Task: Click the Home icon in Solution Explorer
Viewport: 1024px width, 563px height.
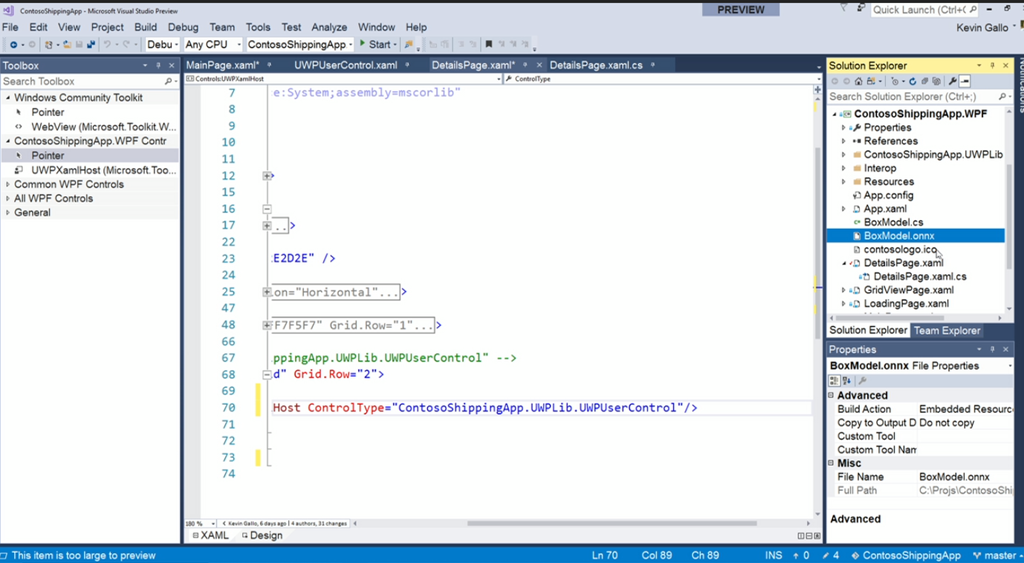Action: 859,81
